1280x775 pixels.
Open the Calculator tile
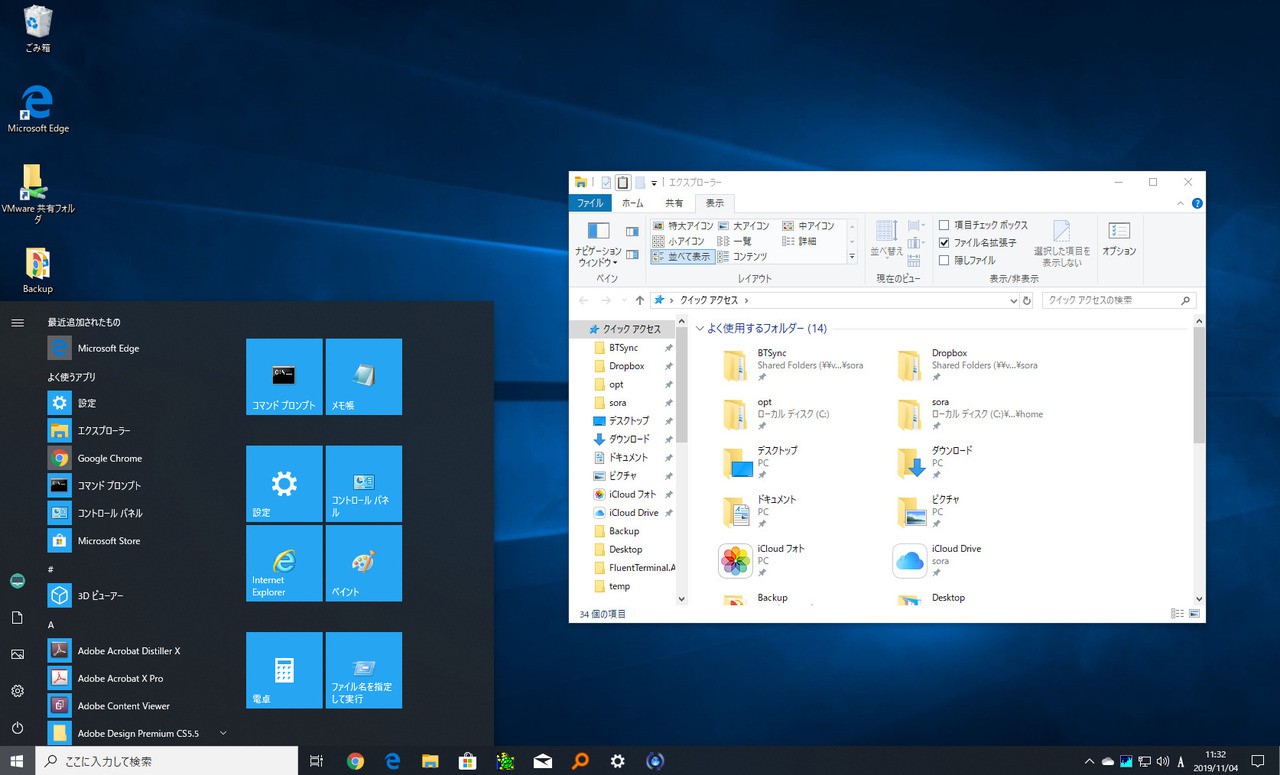(x=284, y=670)
